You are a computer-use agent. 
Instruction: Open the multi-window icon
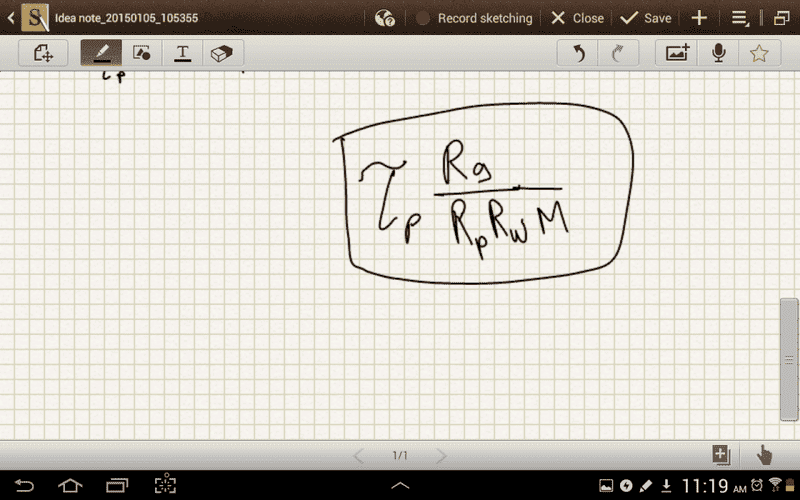pos(782,18)
